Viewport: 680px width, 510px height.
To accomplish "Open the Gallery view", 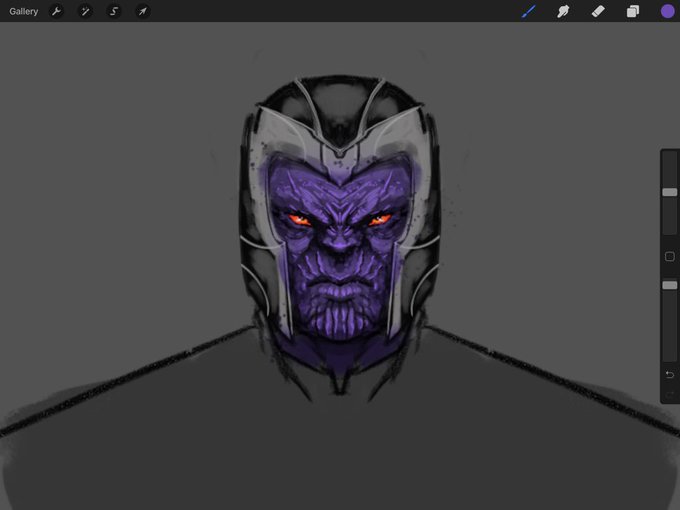I will tap(23, 11).
